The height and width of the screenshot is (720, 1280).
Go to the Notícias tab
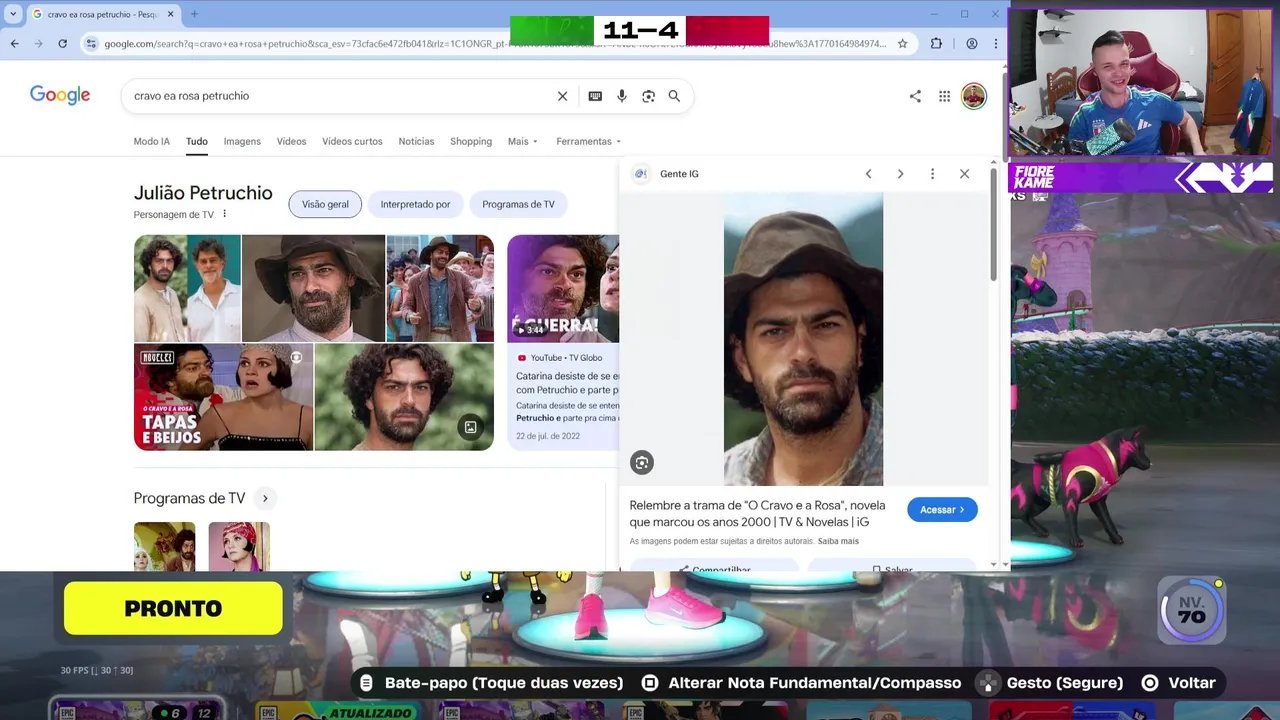416,141
